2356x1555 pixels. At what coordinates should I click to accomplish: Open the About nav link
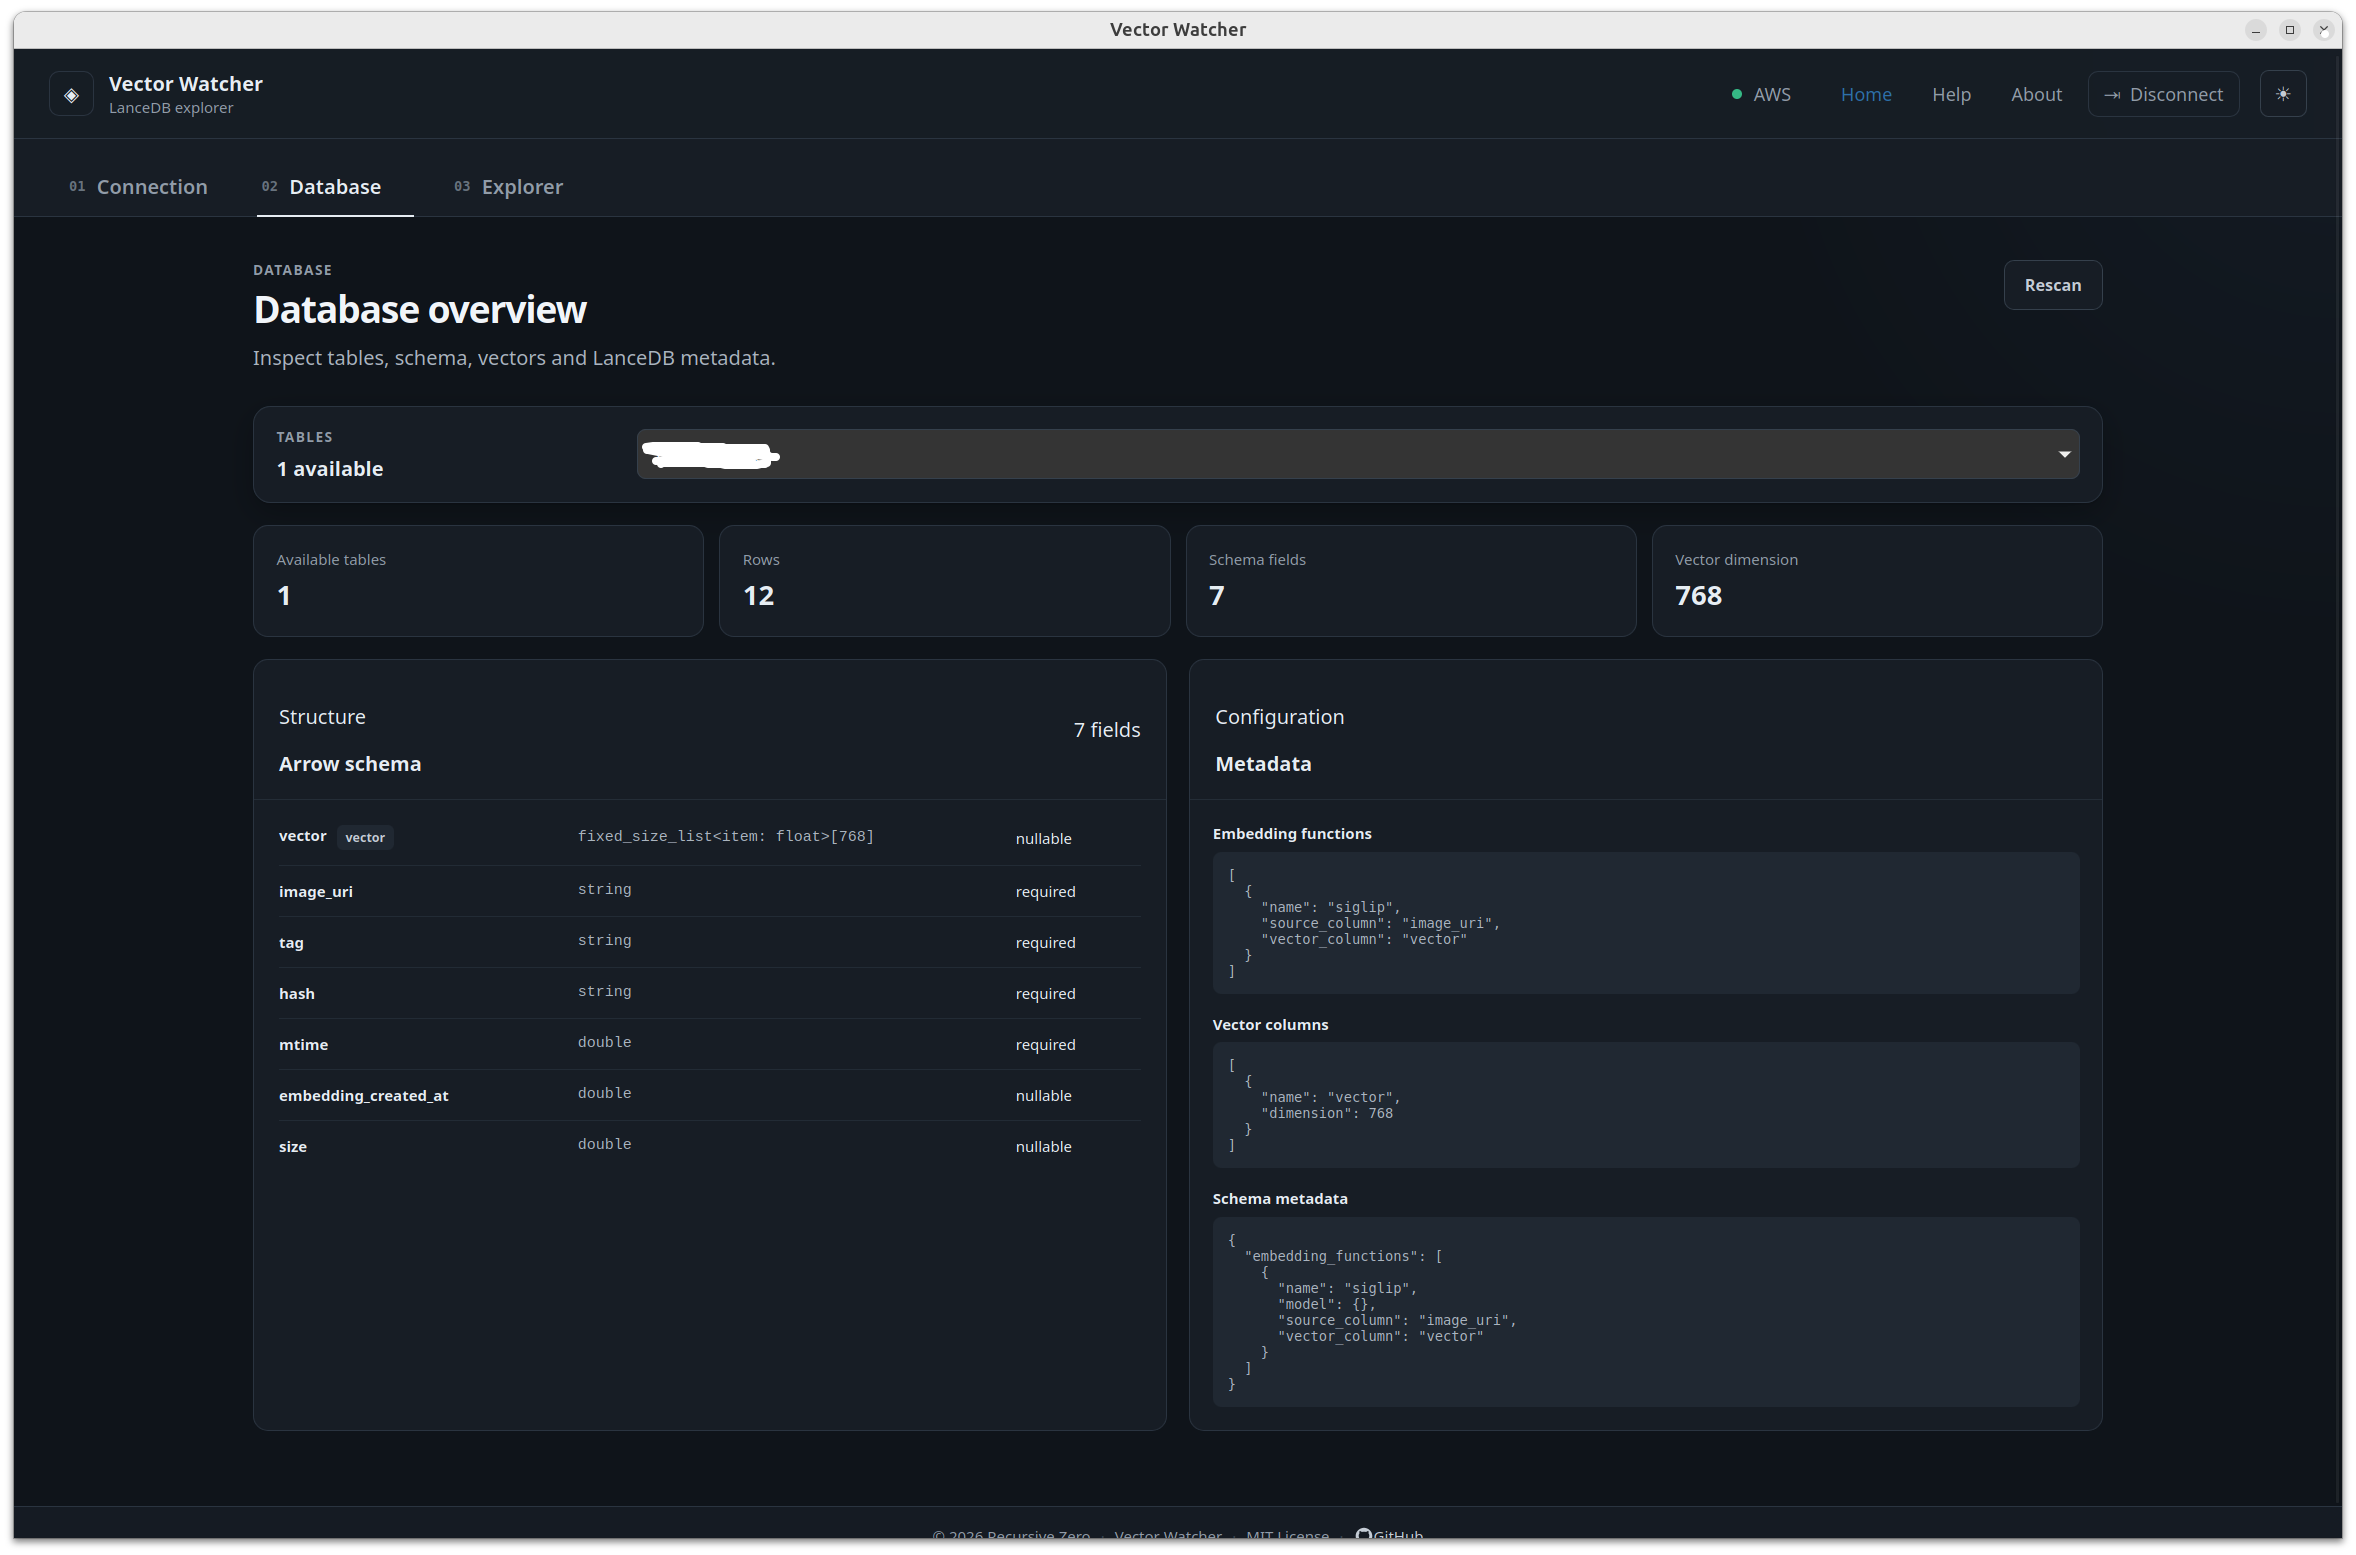(x=2036, y=94)
